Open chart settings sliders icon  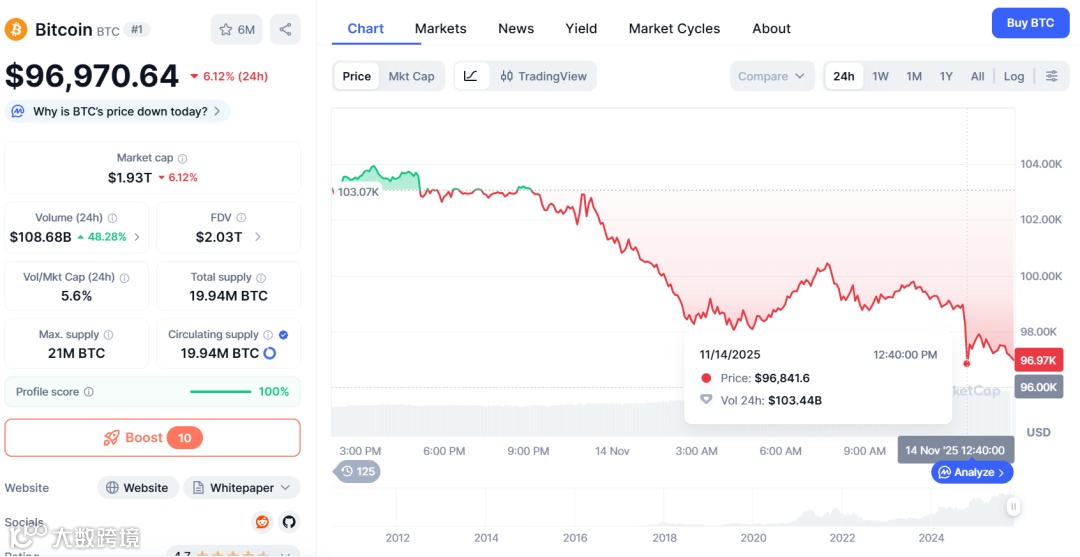[x=1051, y=76]
